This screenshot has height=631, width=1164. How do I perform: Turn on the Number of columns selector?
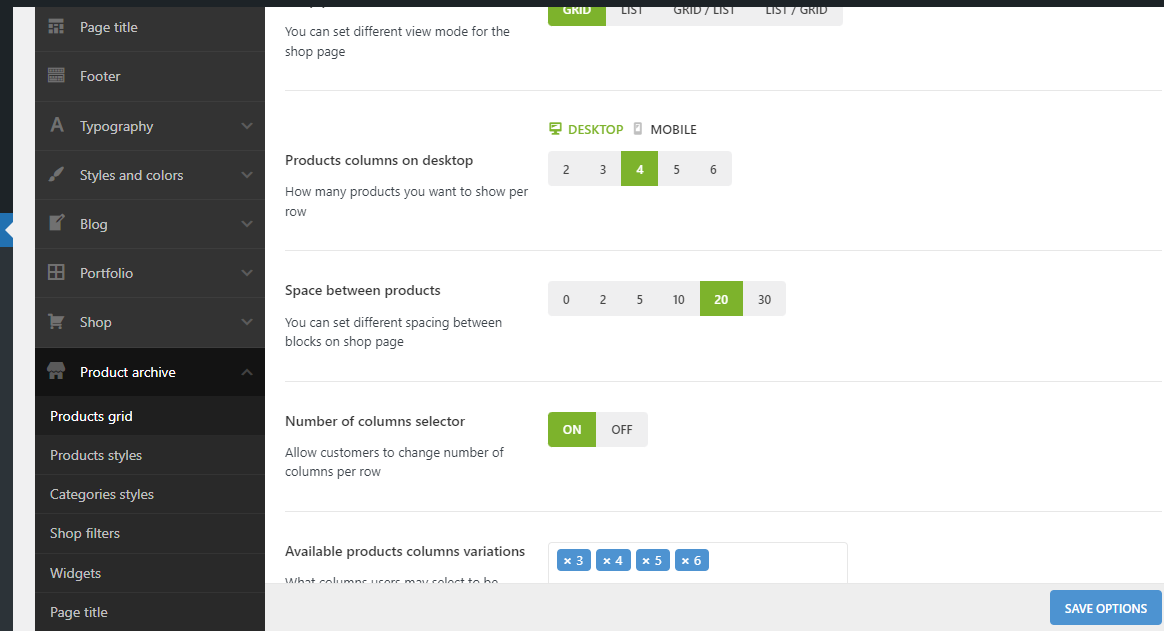(x=572, y=430)
